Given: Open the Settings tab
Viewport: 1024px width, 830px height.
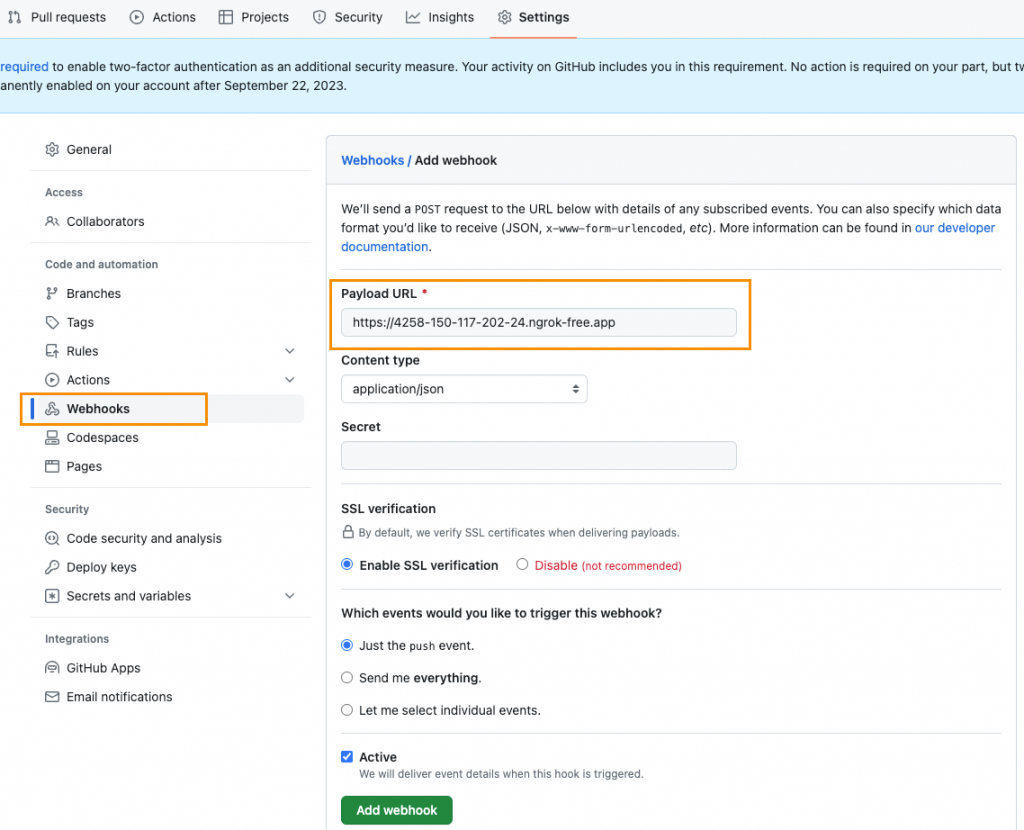Looking at the screenshot, I should (x=533, y=17).
